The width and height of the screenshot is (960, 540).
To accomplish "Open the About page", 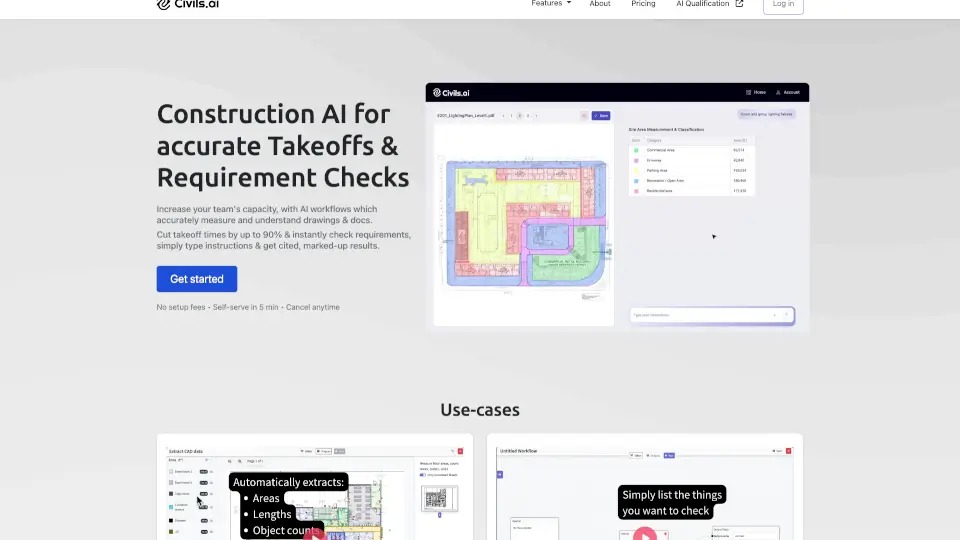I will [599, 4].
